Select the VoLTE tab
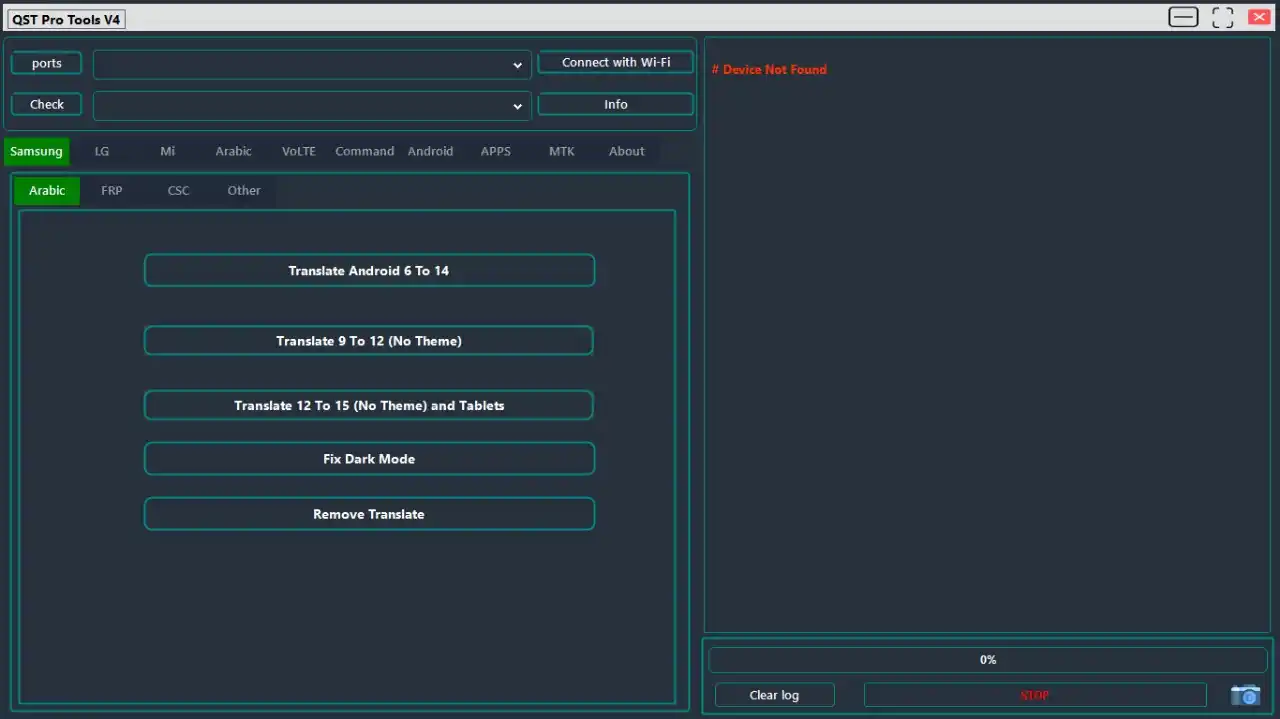This screenshot has height=719, width=1280. (x=298, y=151)
